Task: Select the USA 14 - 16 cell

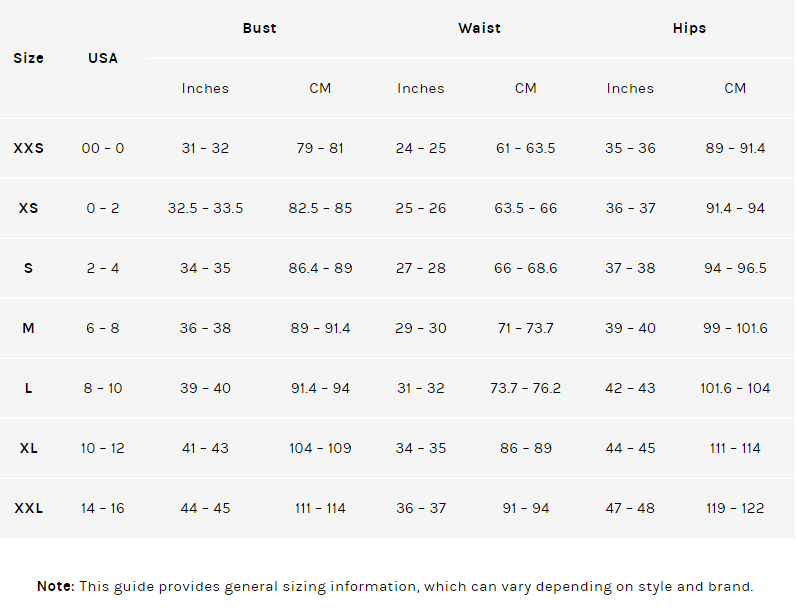Action: pyautogui.click(x=103, y=508)
